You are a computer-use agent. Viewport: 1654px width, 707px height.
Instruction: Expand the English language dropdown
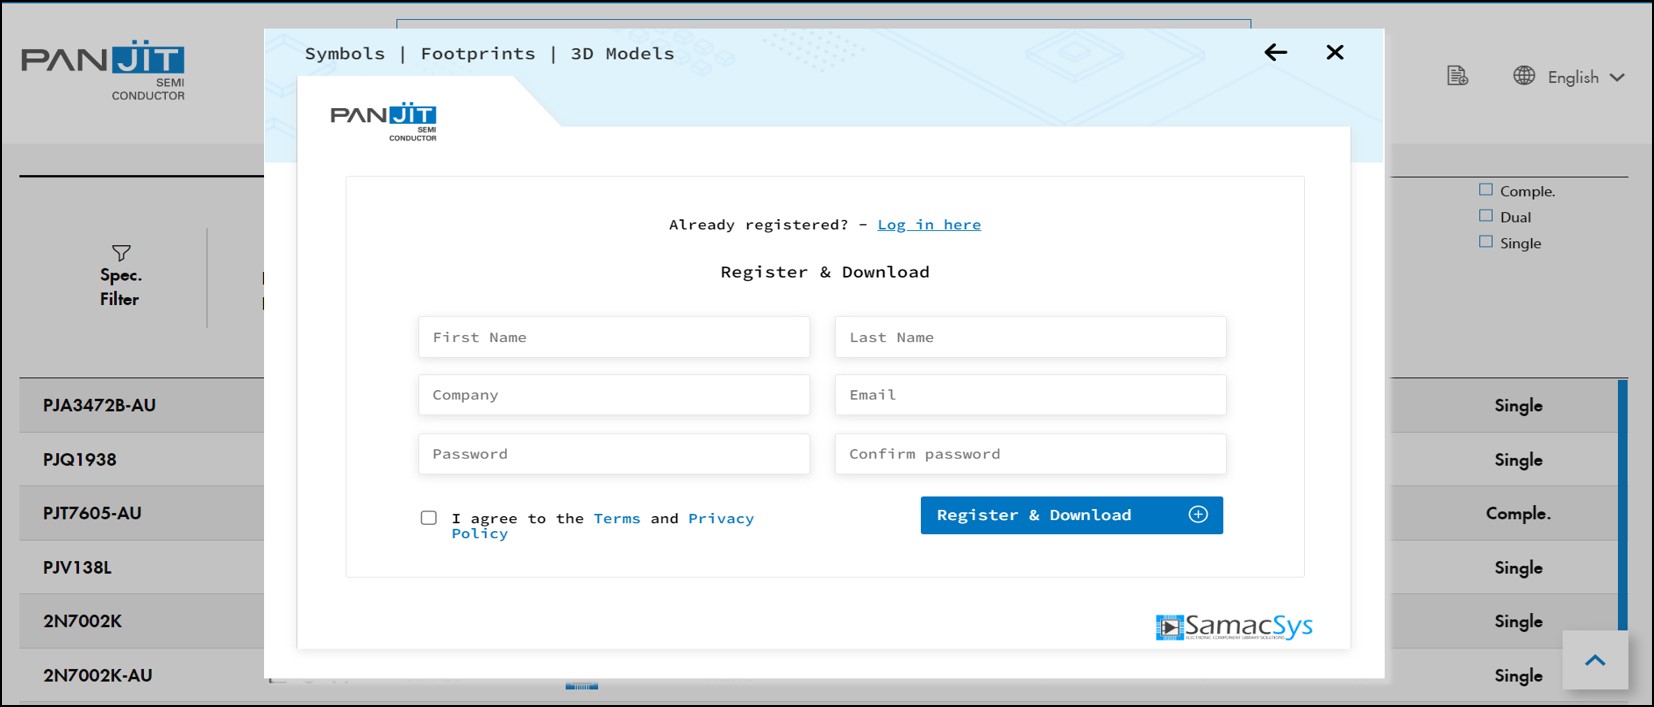(x=1586, y=77)
